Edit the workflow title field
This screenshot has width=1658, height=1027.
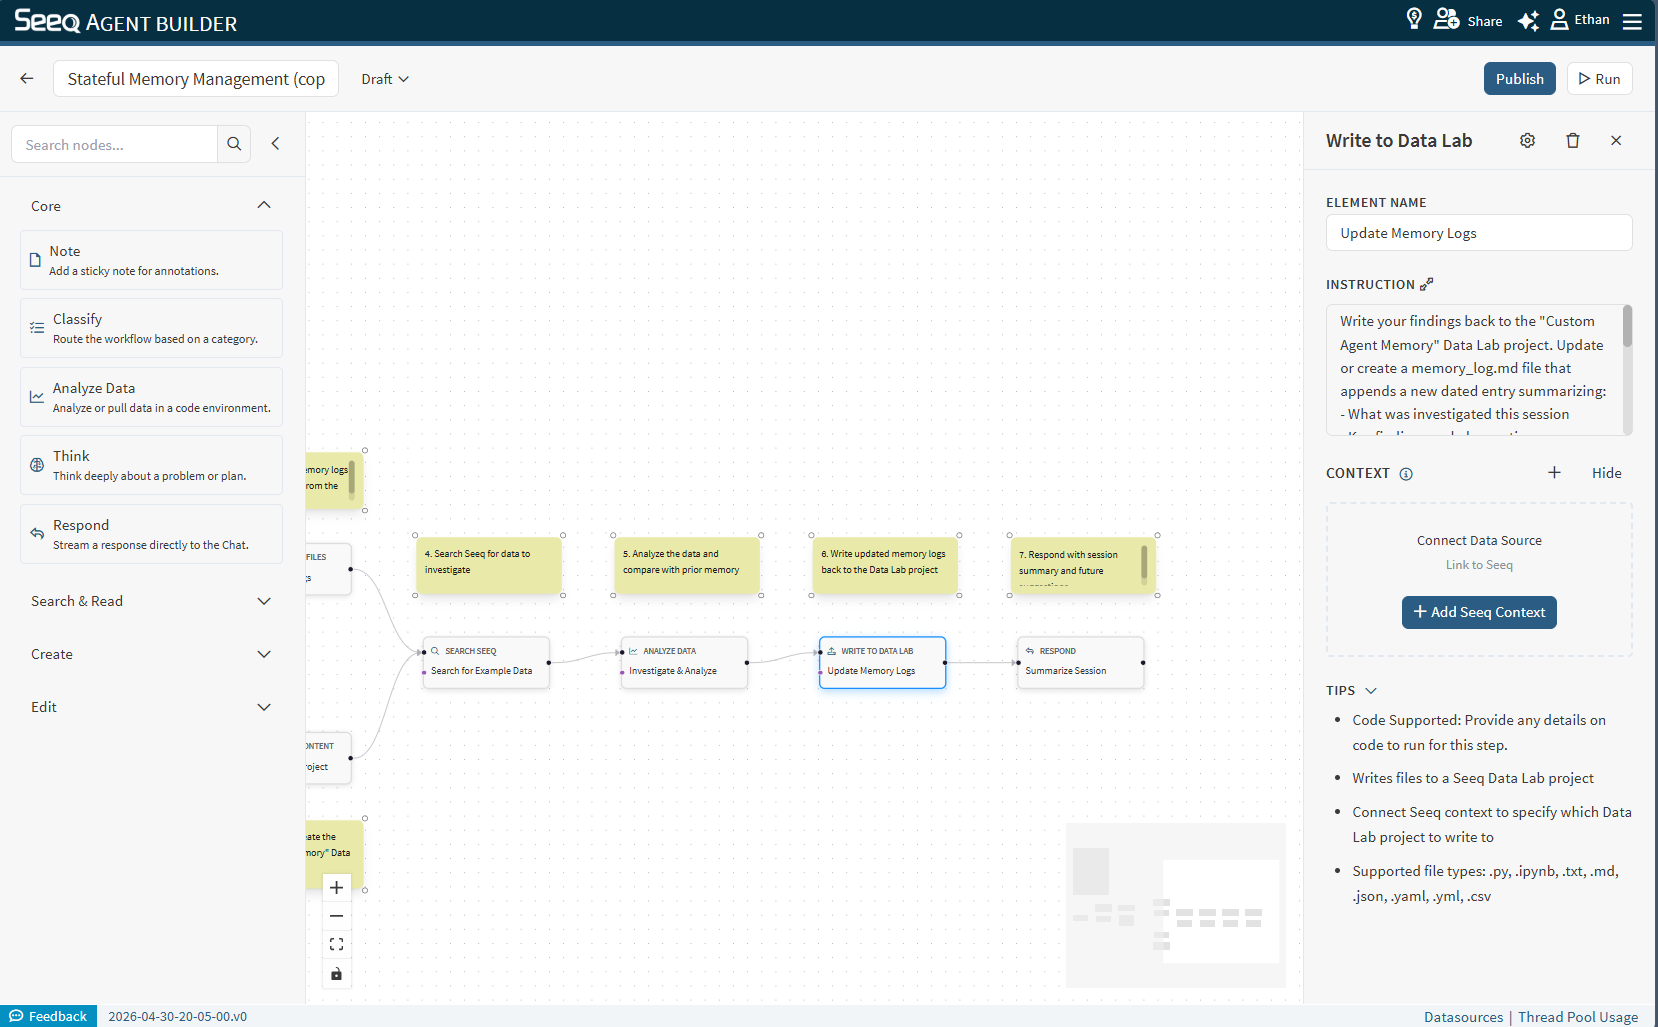196,79
